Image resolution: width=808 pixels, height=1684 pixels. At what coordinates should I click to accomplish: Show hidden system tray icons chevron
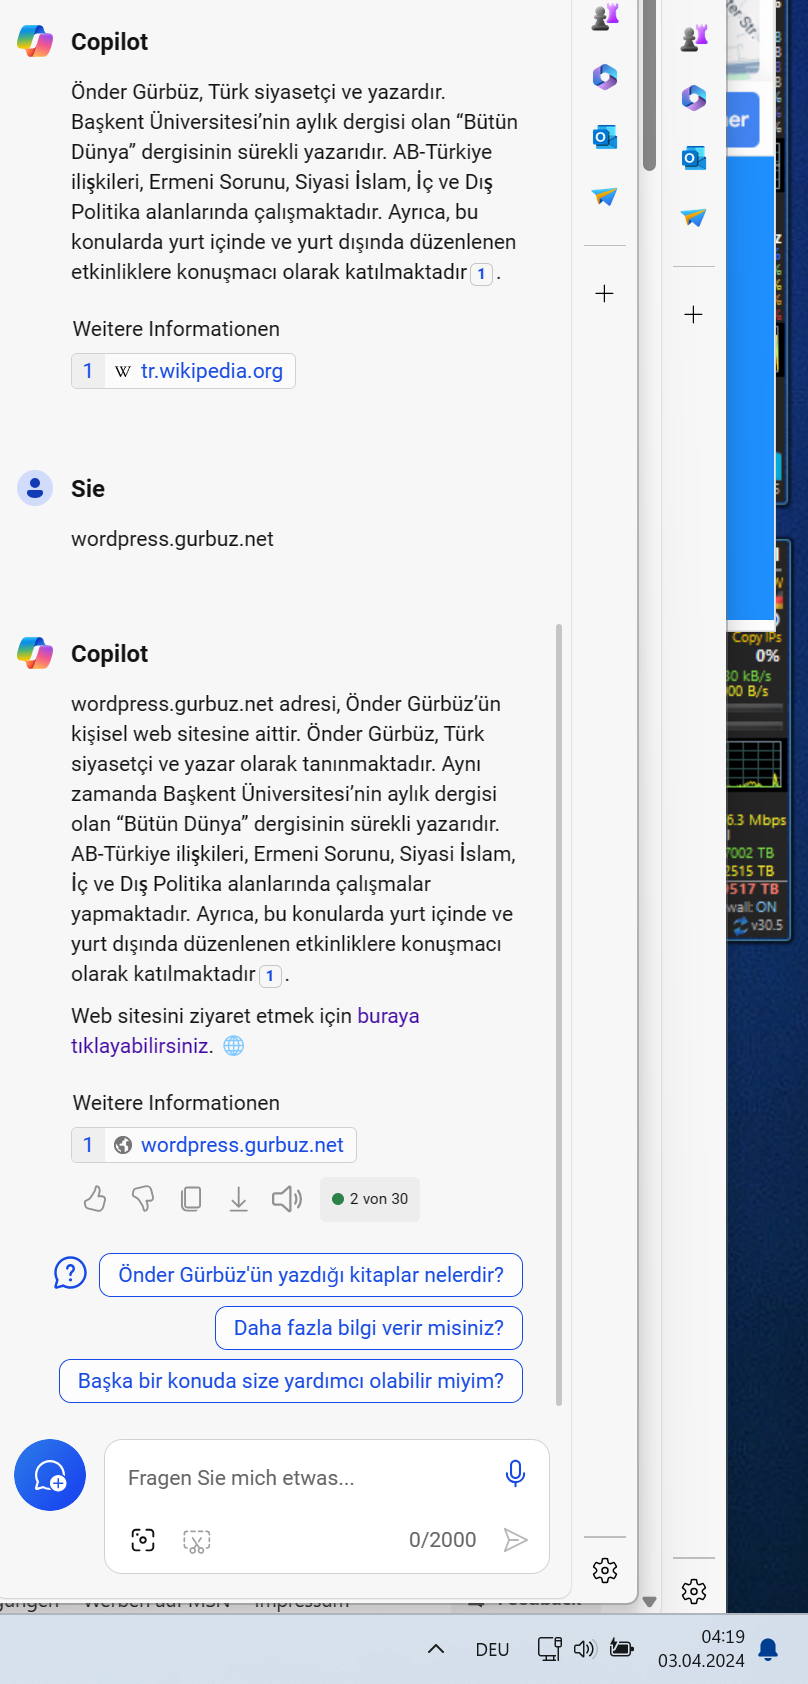point(436,1649)
